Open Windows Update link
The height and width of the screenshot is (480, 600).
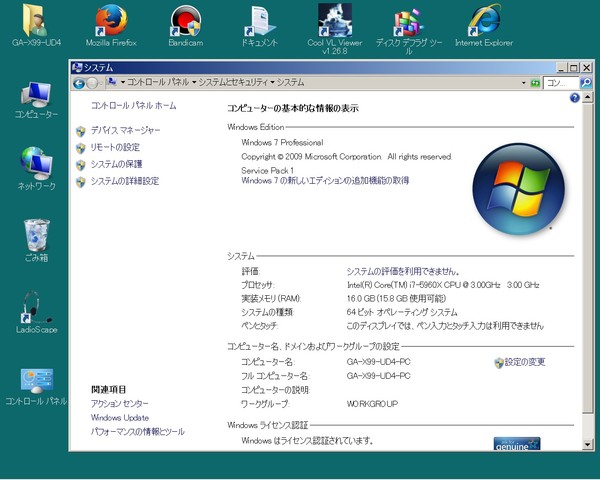(x=120, y=418)
